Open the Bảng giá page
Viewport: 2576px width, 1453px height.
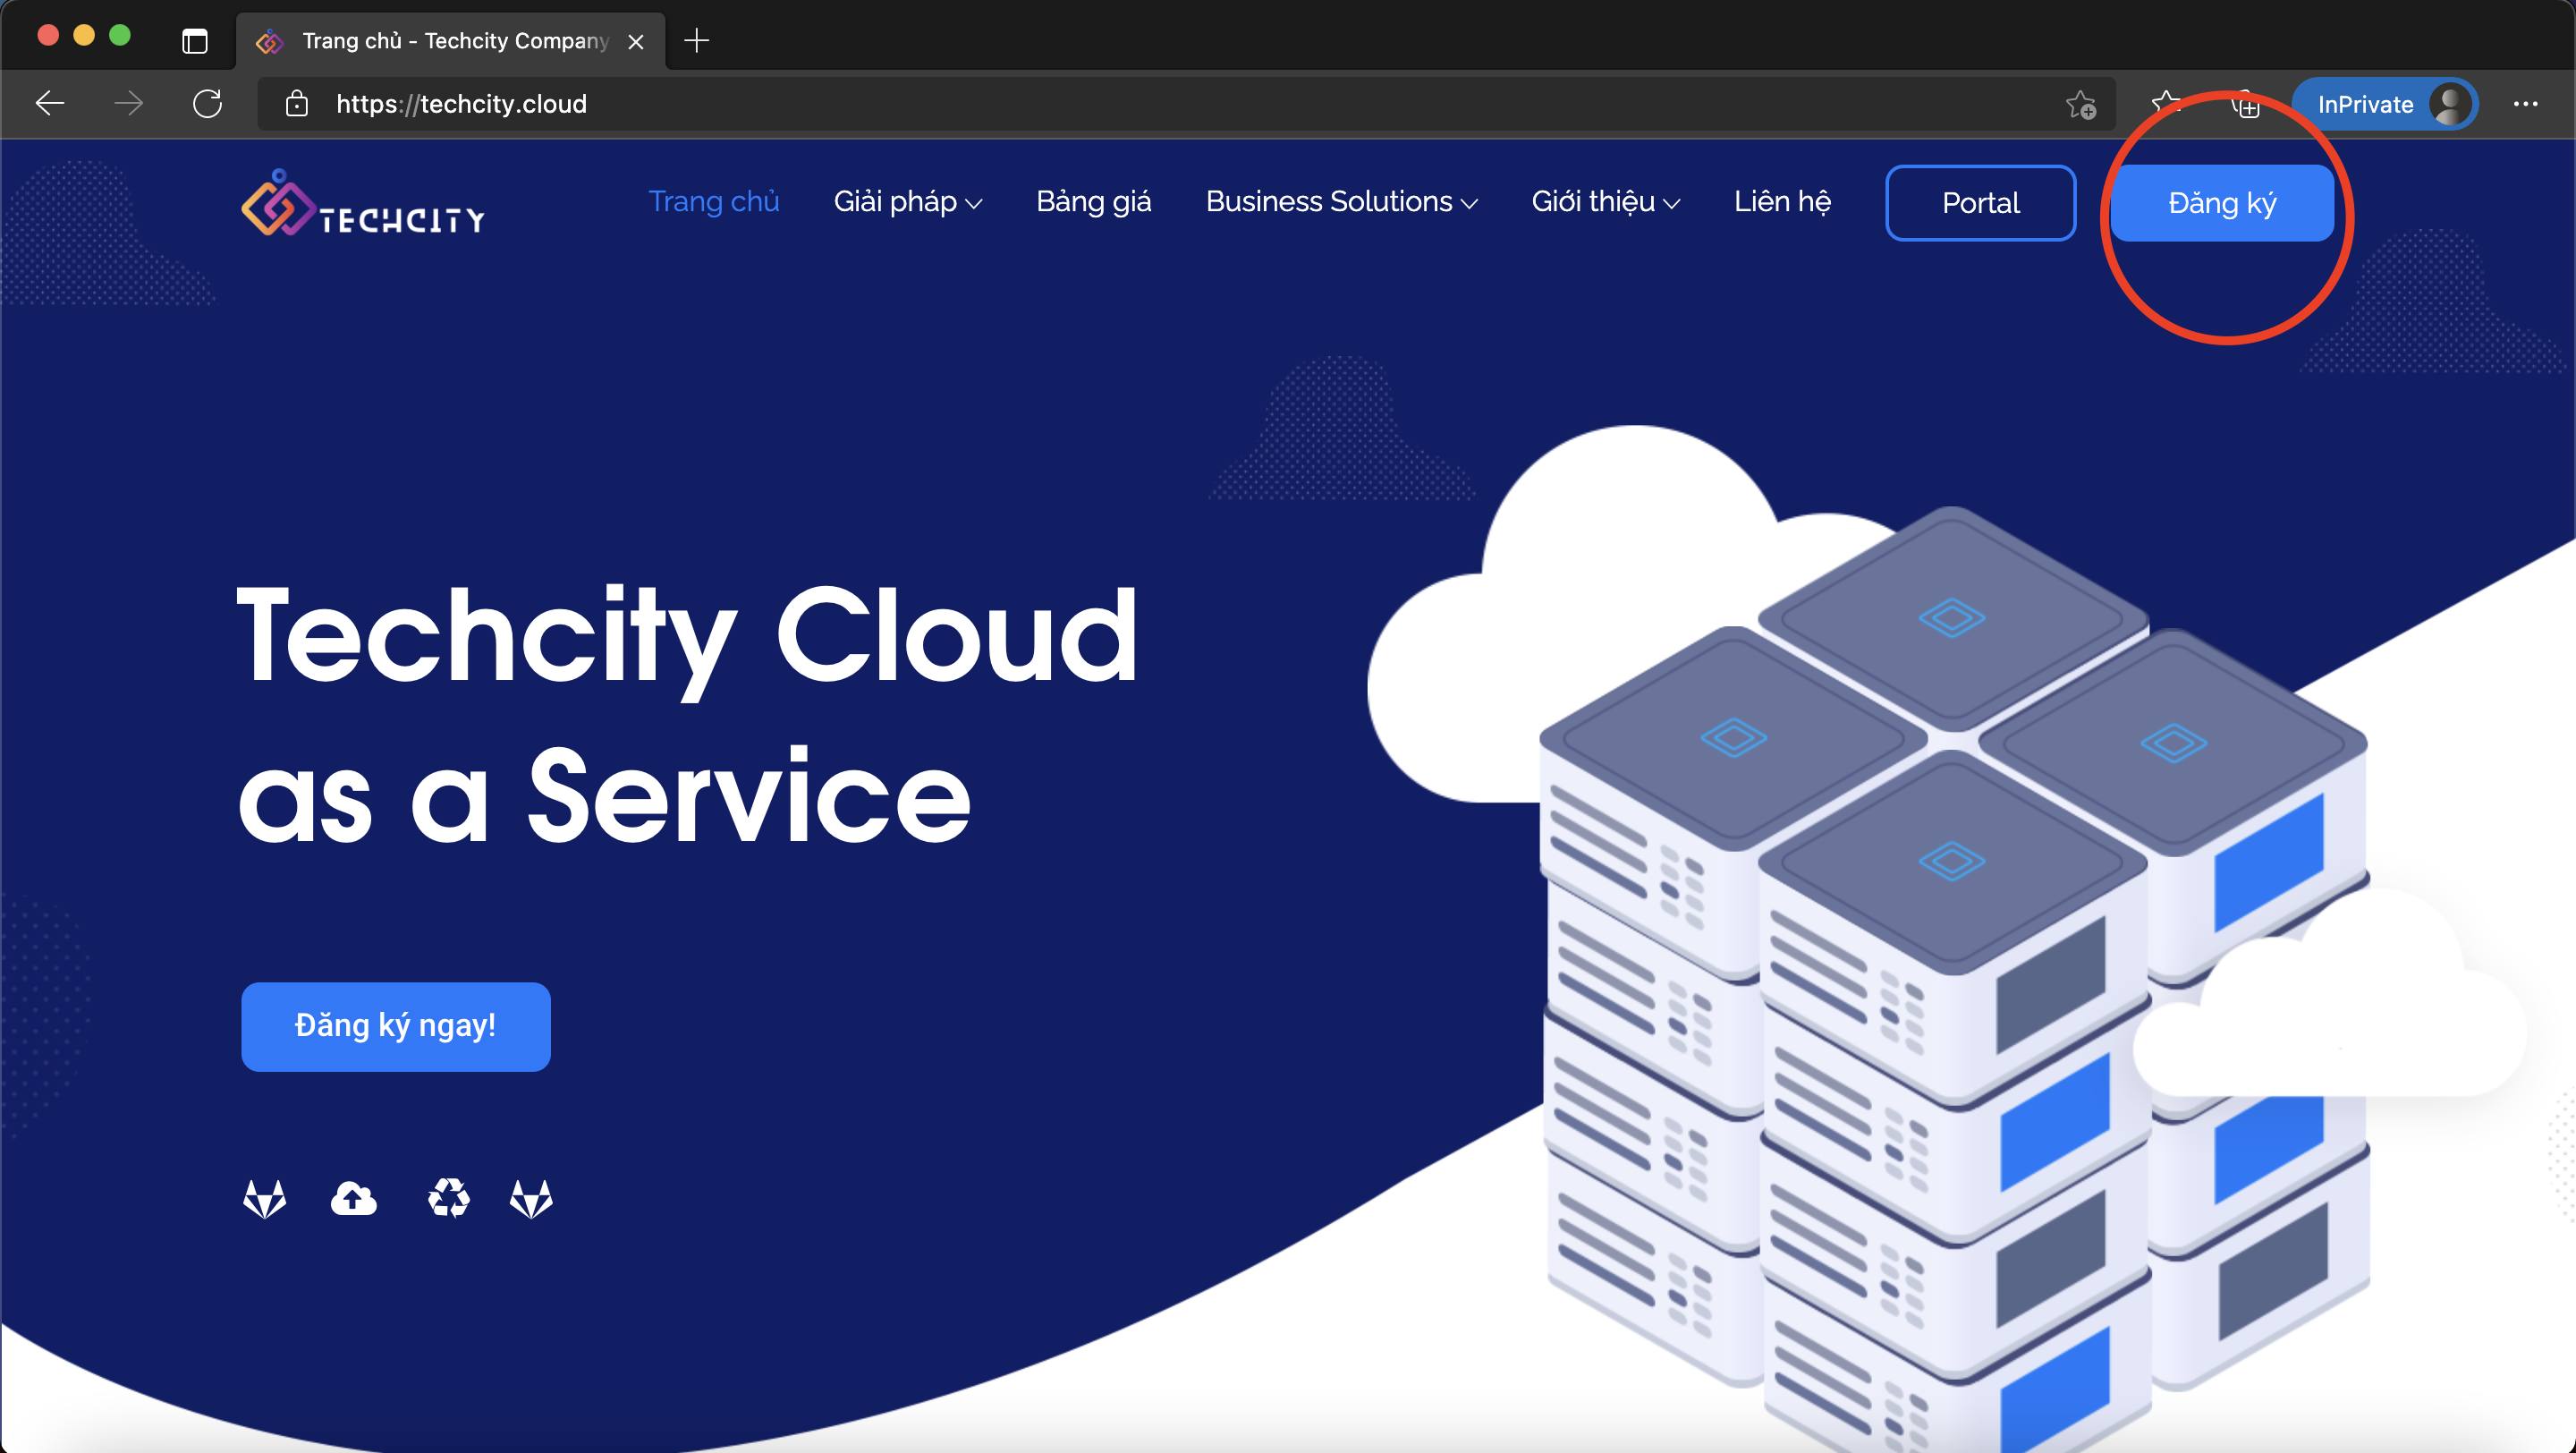(1094, 202)
